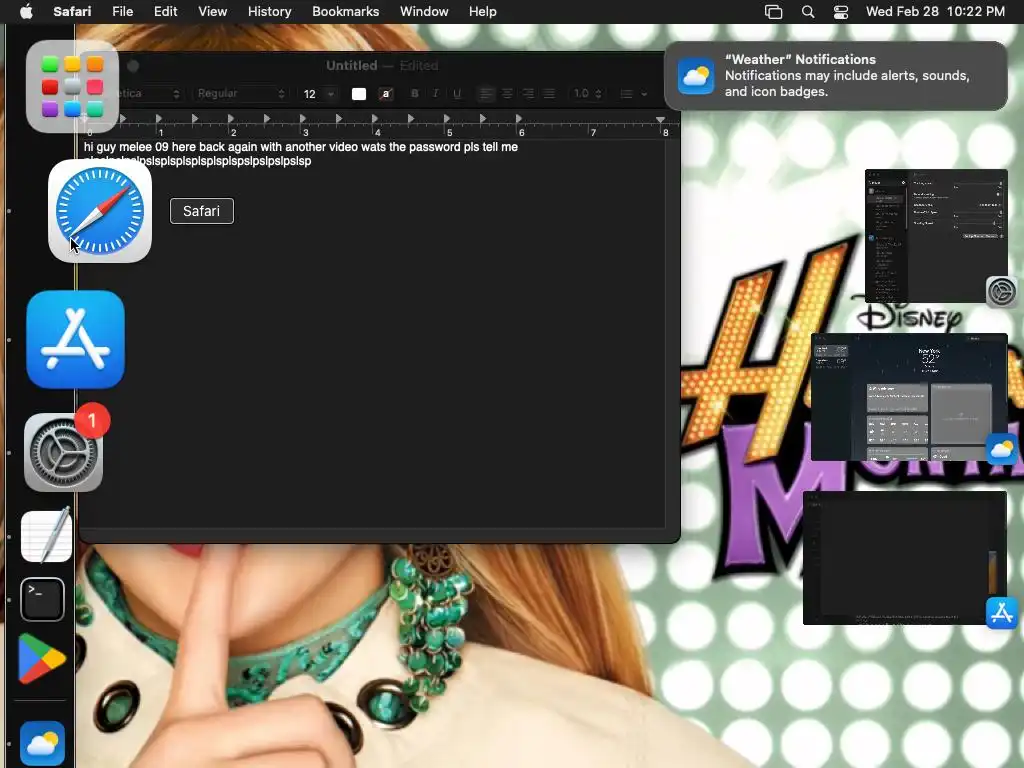Click the Apple menu logo
Screen dimensions: 1024x768
tap(26, 12)
